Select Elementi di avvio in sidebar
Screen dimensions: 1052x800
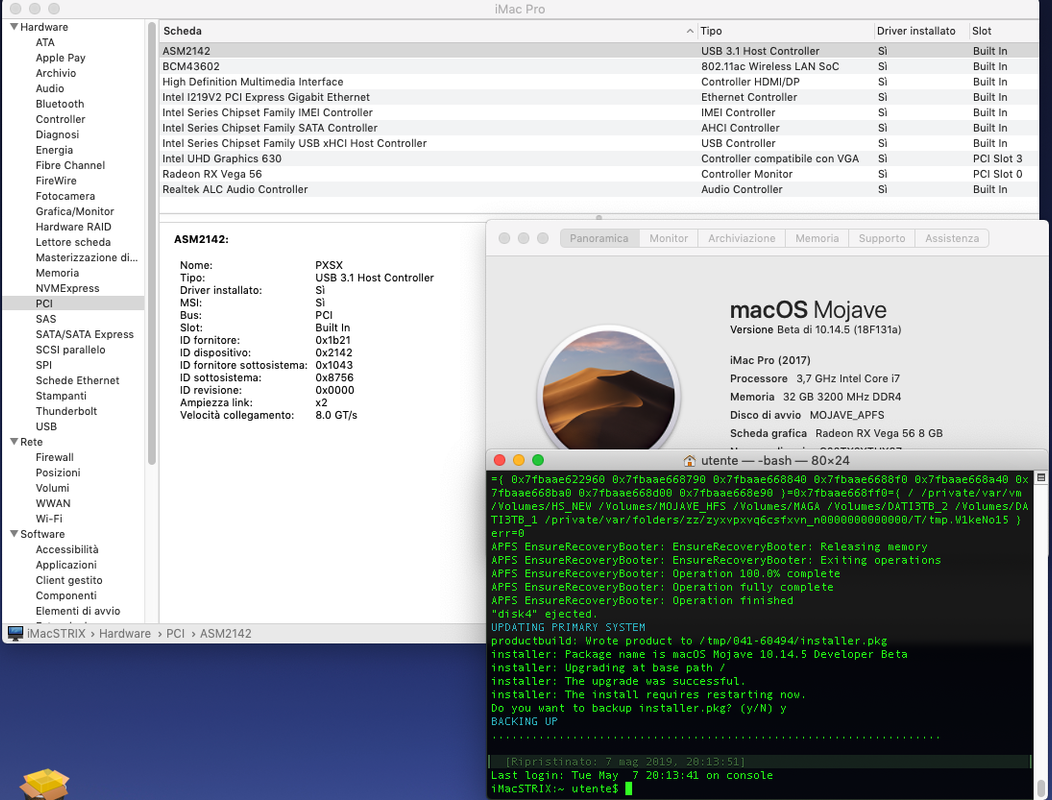tap(78, 611)
